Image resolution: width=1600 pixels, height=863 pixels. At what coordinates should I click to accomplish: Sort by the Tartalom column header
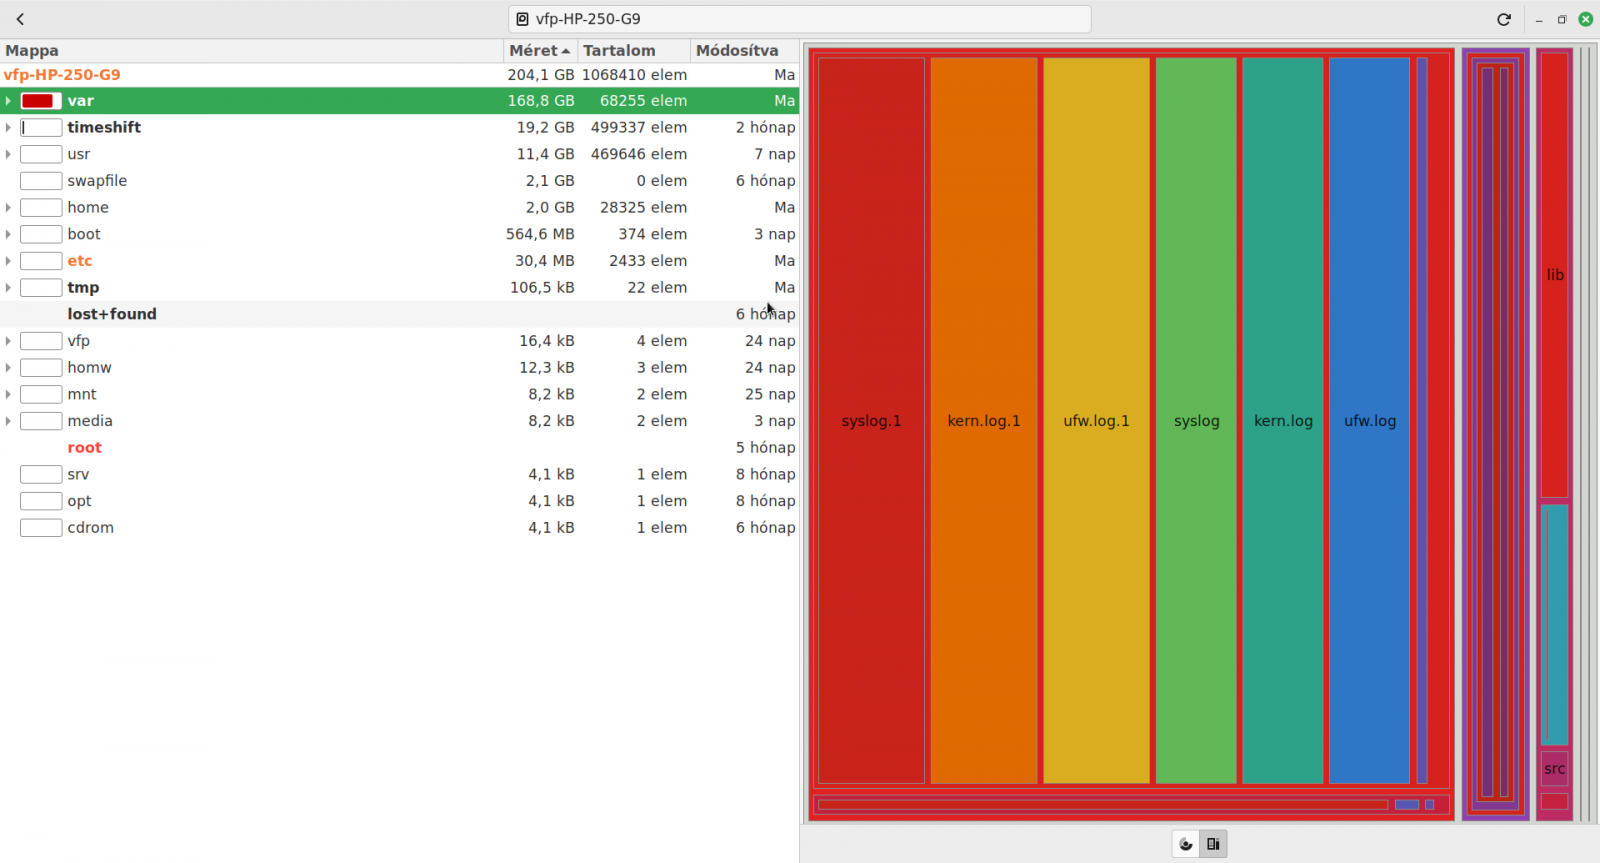click(634, 51)
